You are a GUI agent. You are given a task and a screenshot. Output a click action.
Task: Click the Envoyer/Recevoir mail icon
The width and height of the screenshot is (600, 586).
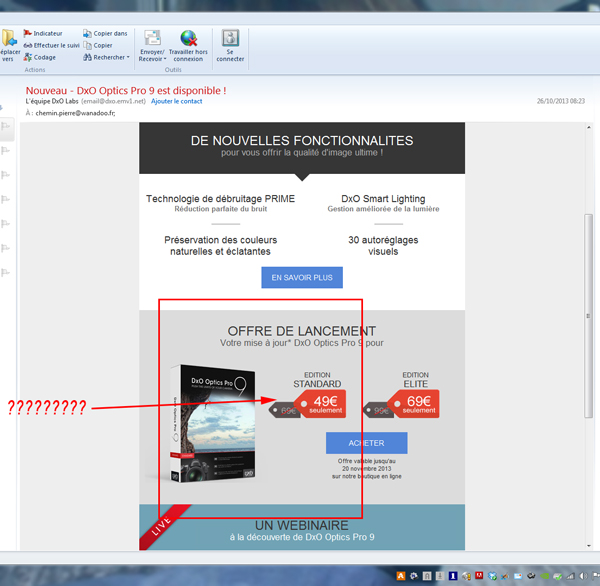tap(152, 38)
